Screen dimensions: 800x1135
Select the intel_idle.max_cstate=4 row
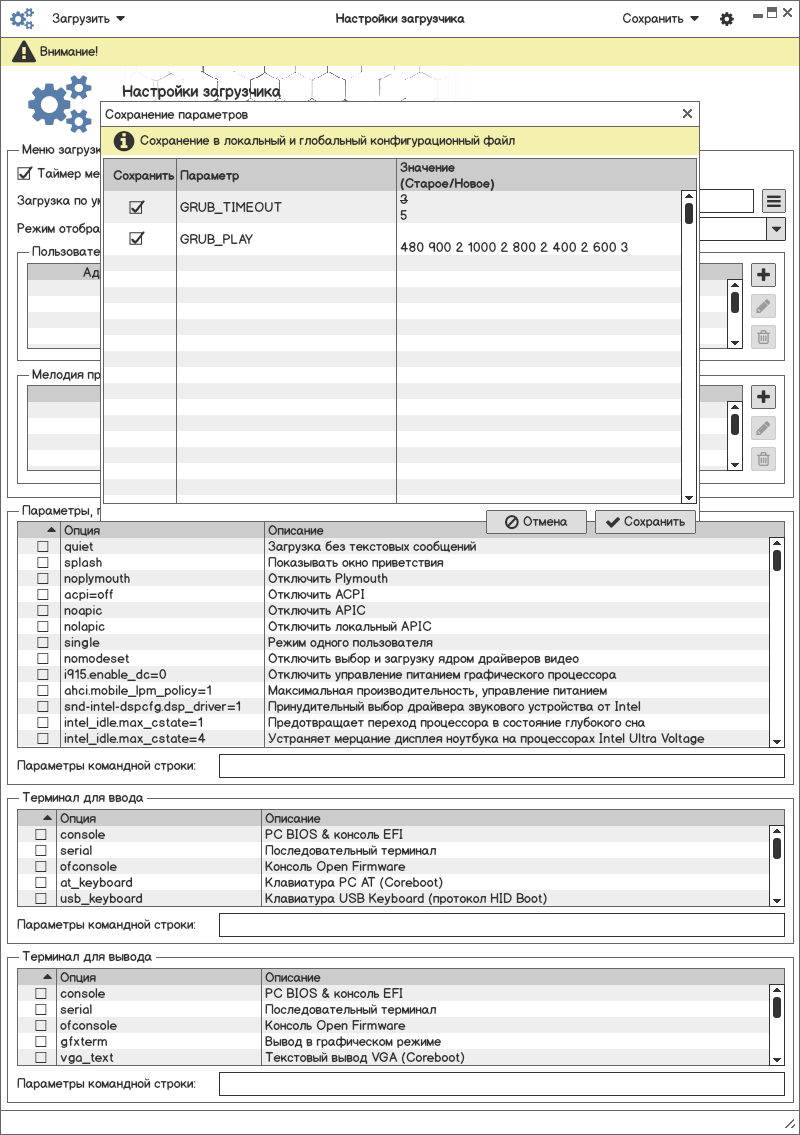point(393,738)
